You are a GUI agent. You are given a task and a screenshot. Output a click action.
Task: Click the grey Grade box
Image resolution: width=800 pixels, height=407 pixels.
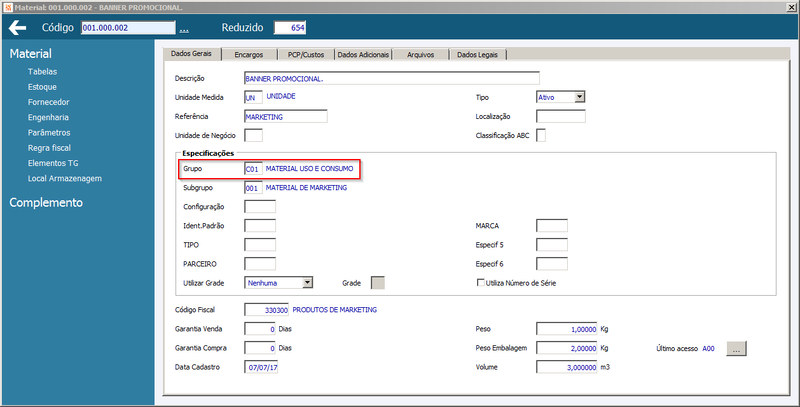[378, 283]
